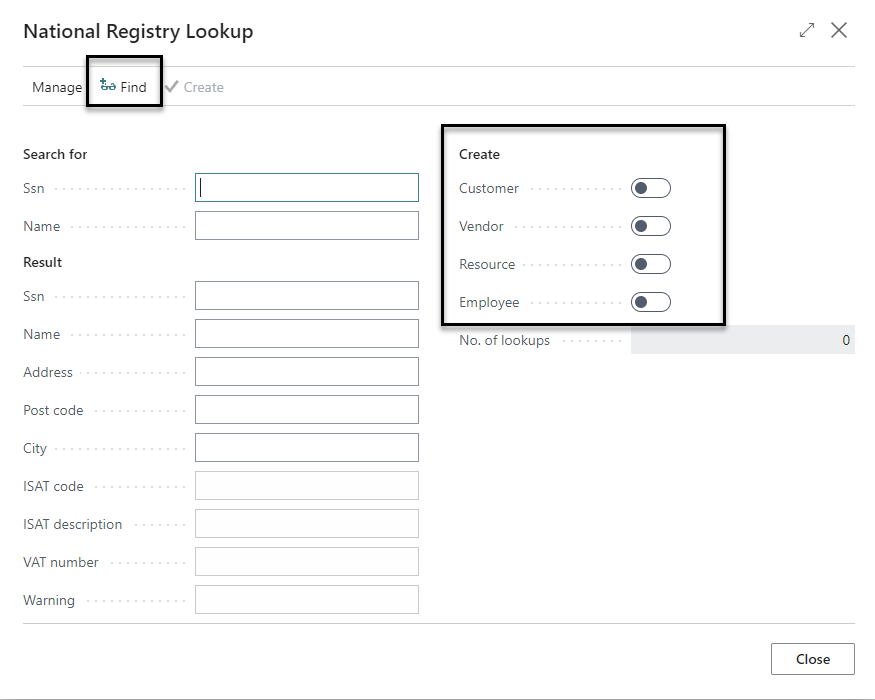Click the 'ISAT code' label

[54, 486]
